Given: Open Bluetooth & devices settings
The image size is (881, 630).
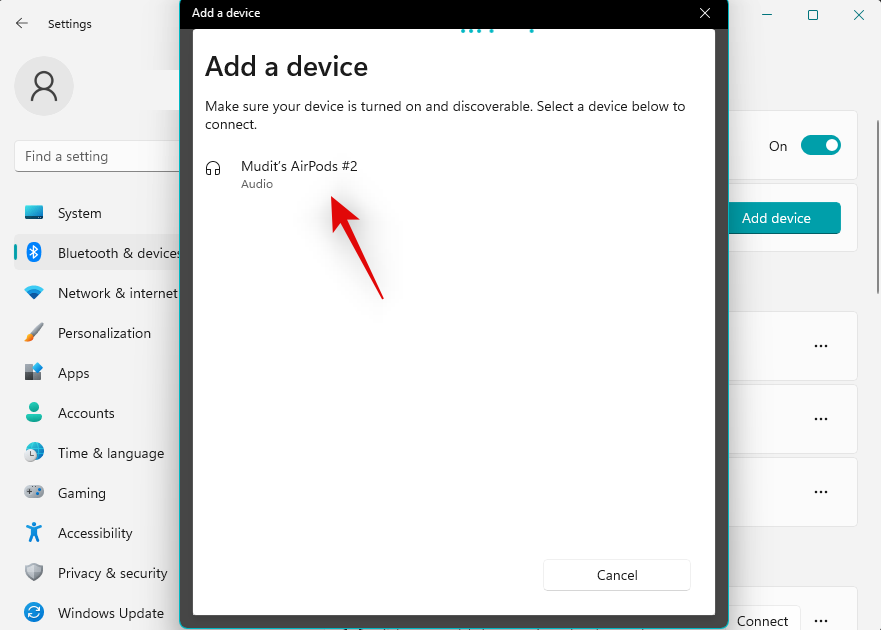Looking at the screenshot, I should [x=97, y=253].
